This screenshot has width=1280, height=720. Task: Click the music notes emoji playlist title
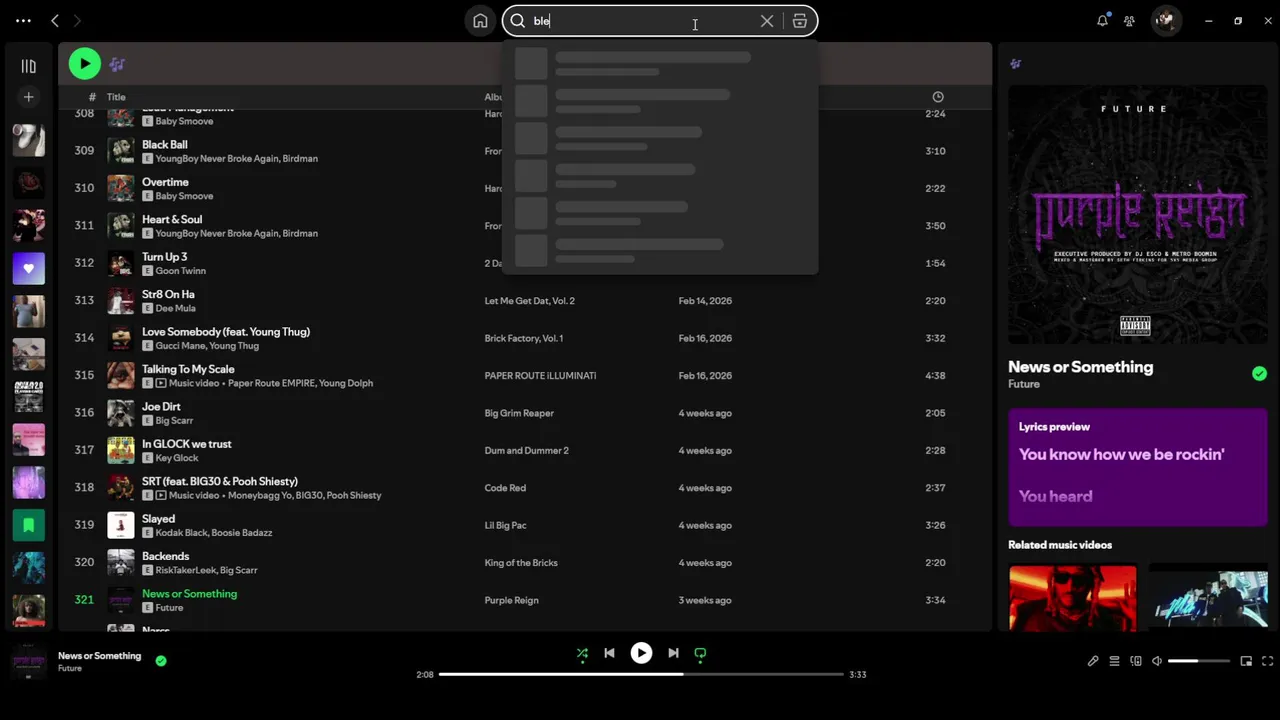point(117,64)
